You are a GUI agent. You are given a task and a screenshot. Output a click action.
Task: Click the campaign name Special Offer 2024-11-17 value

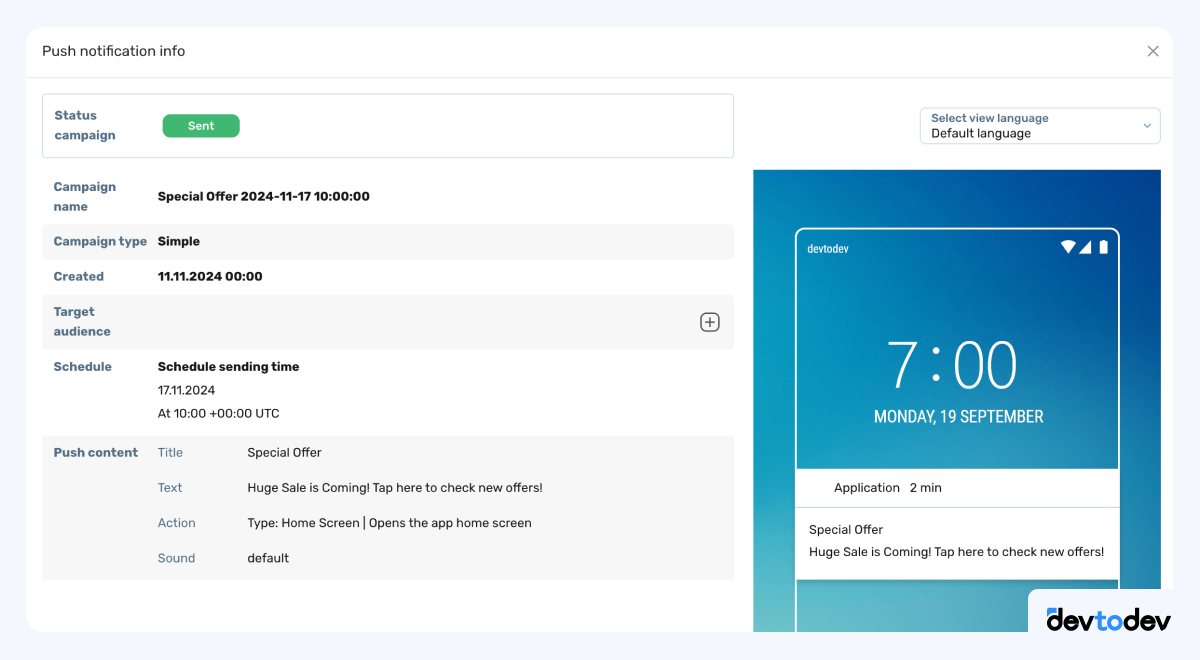point(264,197)
